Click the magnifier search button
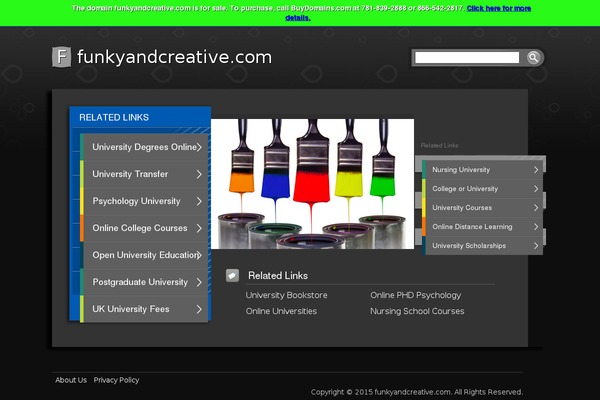This screenshot has width=600, height=400. click(x=533, y=58)
